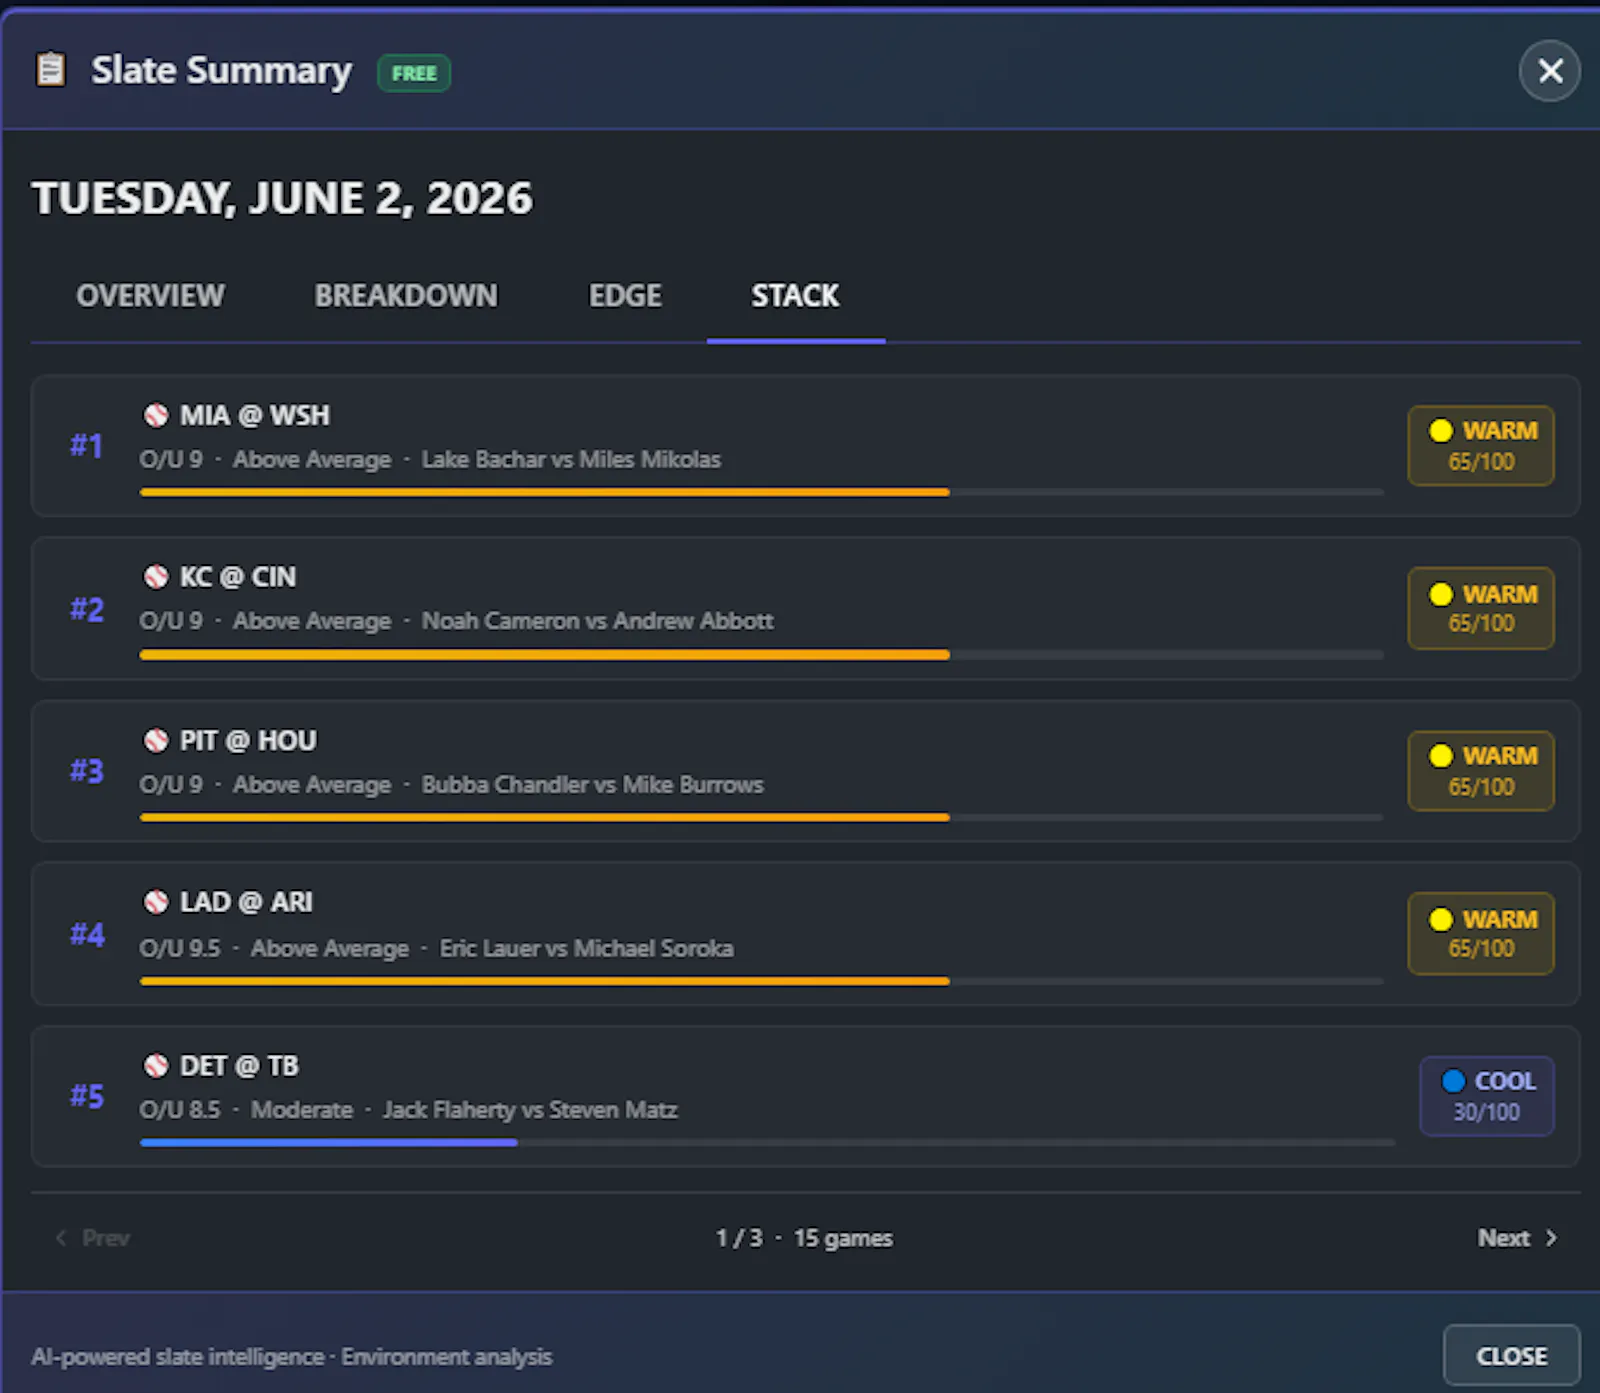Click the WARM 65/100 badge for PIT @ HOU

(1481, 771)
